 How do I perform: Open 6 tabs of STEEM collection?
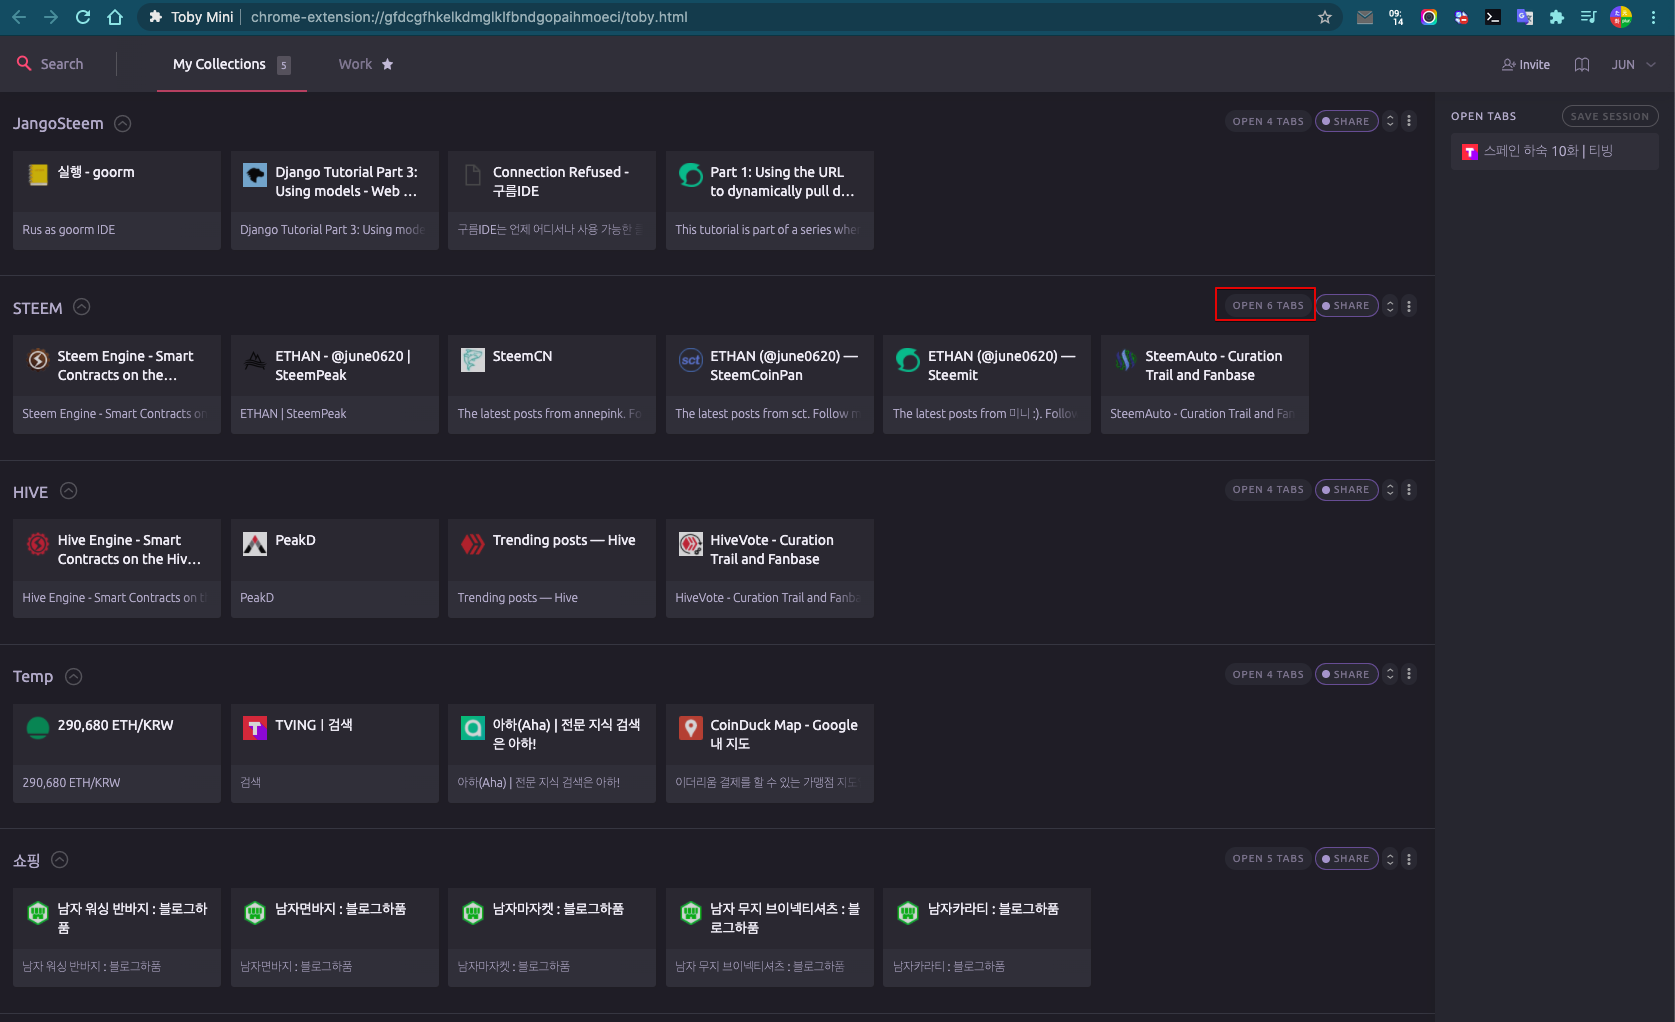[x=1268, y=305]
